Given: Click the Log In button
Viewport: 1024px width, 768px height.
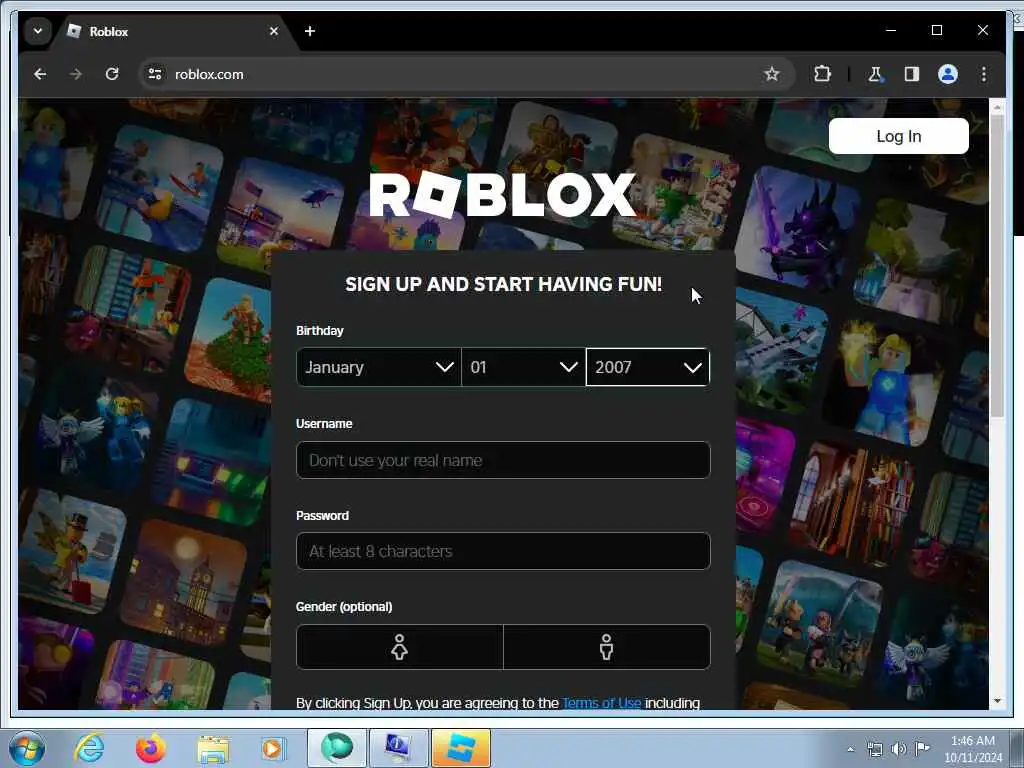Looking at the screenshot, I should click(899, 136).
